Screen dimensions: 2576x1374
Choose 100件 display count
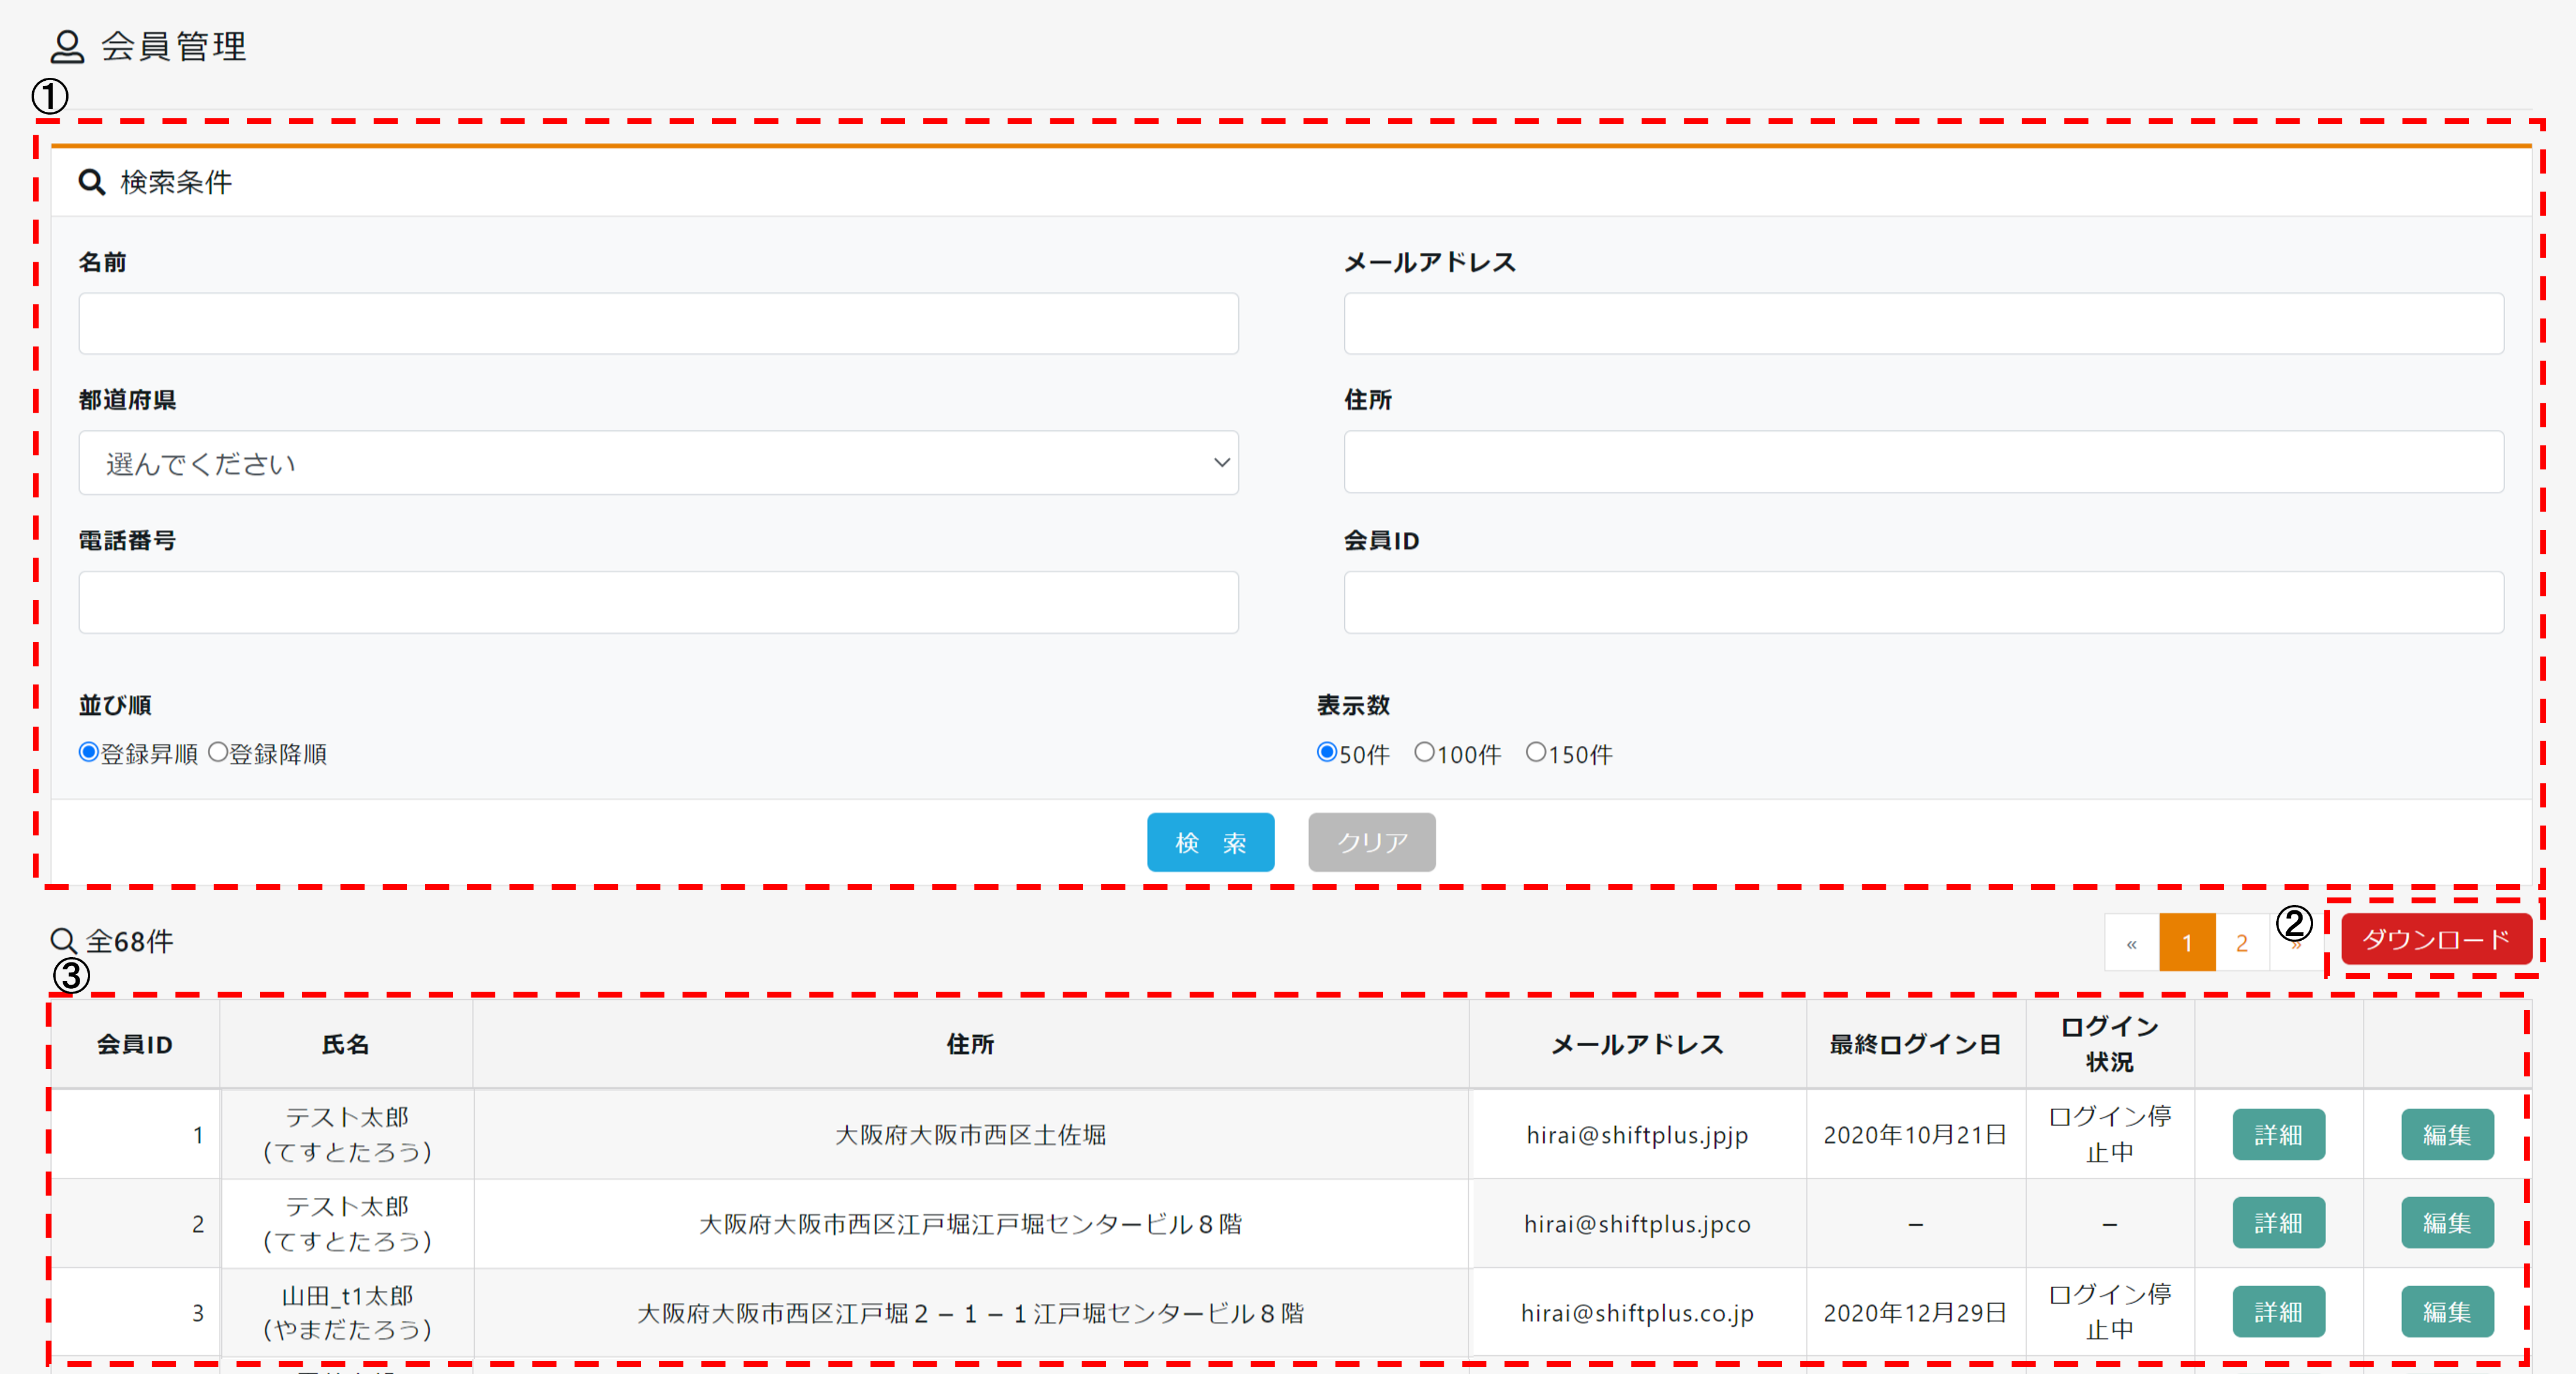pos(1424,752)
